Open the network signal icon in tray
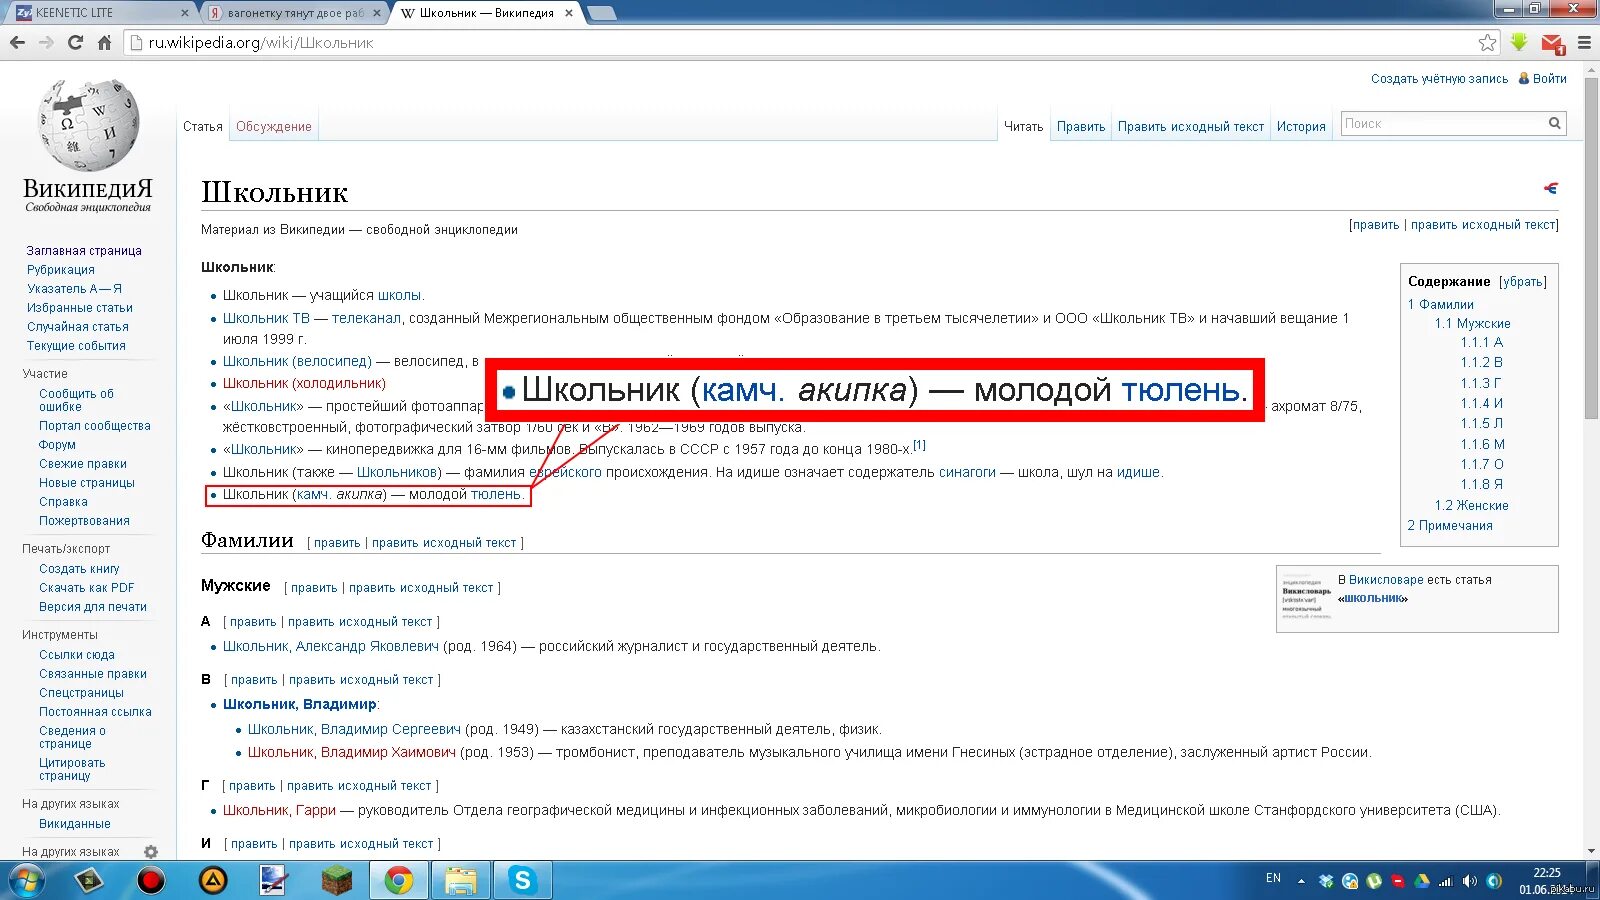1600x900 pixels. point(1445,881)
